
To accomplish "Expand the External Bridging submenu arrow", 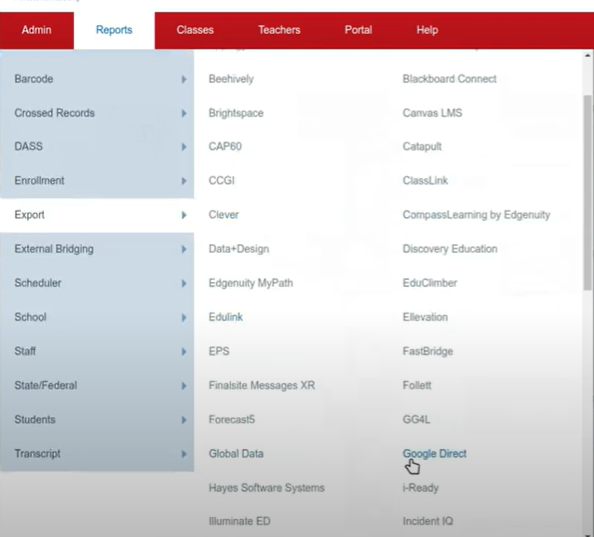I will pos(184,249).
